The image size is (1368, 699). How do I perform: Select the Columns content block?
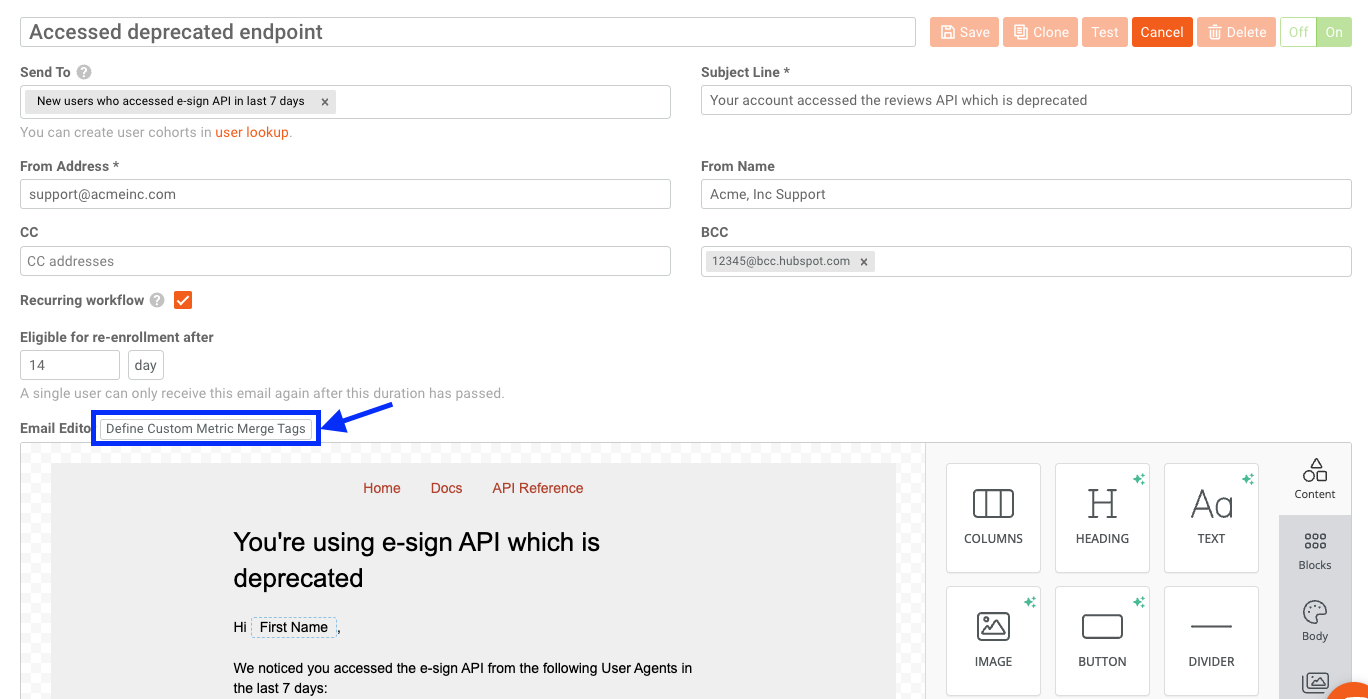(x=993, y=518)
